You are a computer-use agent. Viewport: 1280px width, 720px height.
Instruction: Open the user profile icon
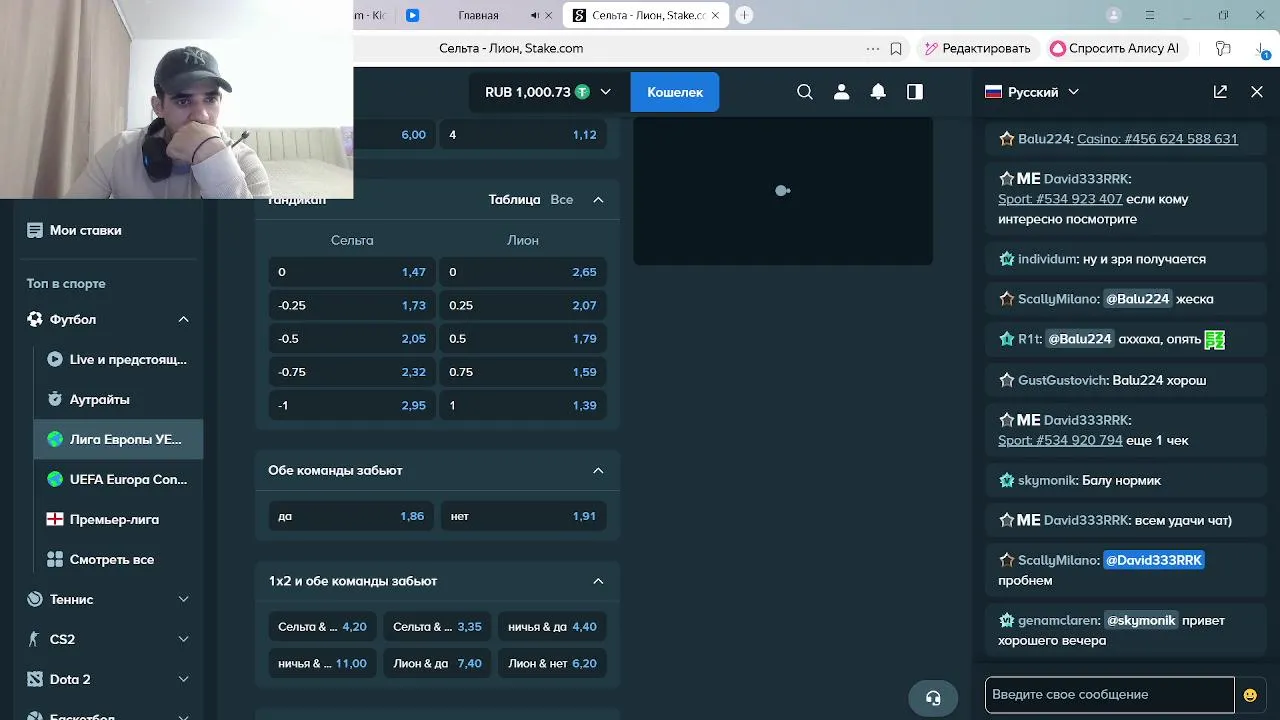click(841, 92)
